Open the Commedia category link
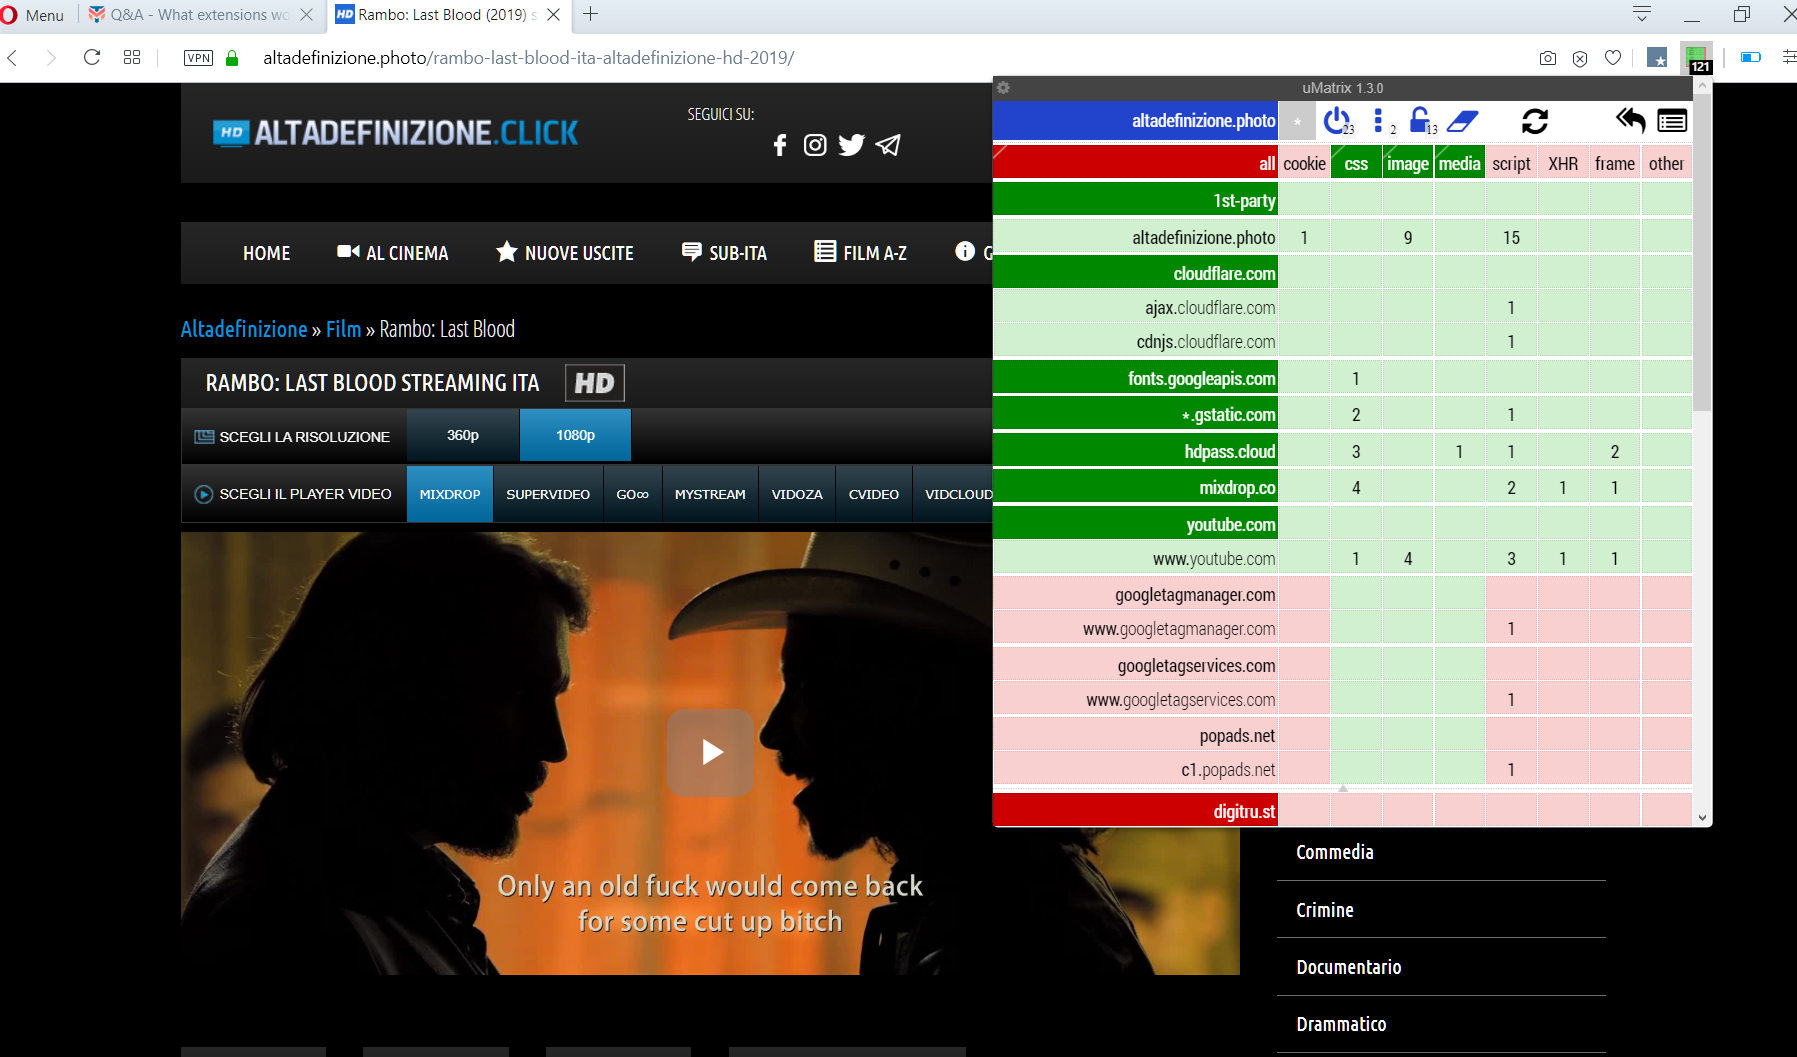The height and width of the screenshot is (1057, 1797). click(x=1335, y=852)
